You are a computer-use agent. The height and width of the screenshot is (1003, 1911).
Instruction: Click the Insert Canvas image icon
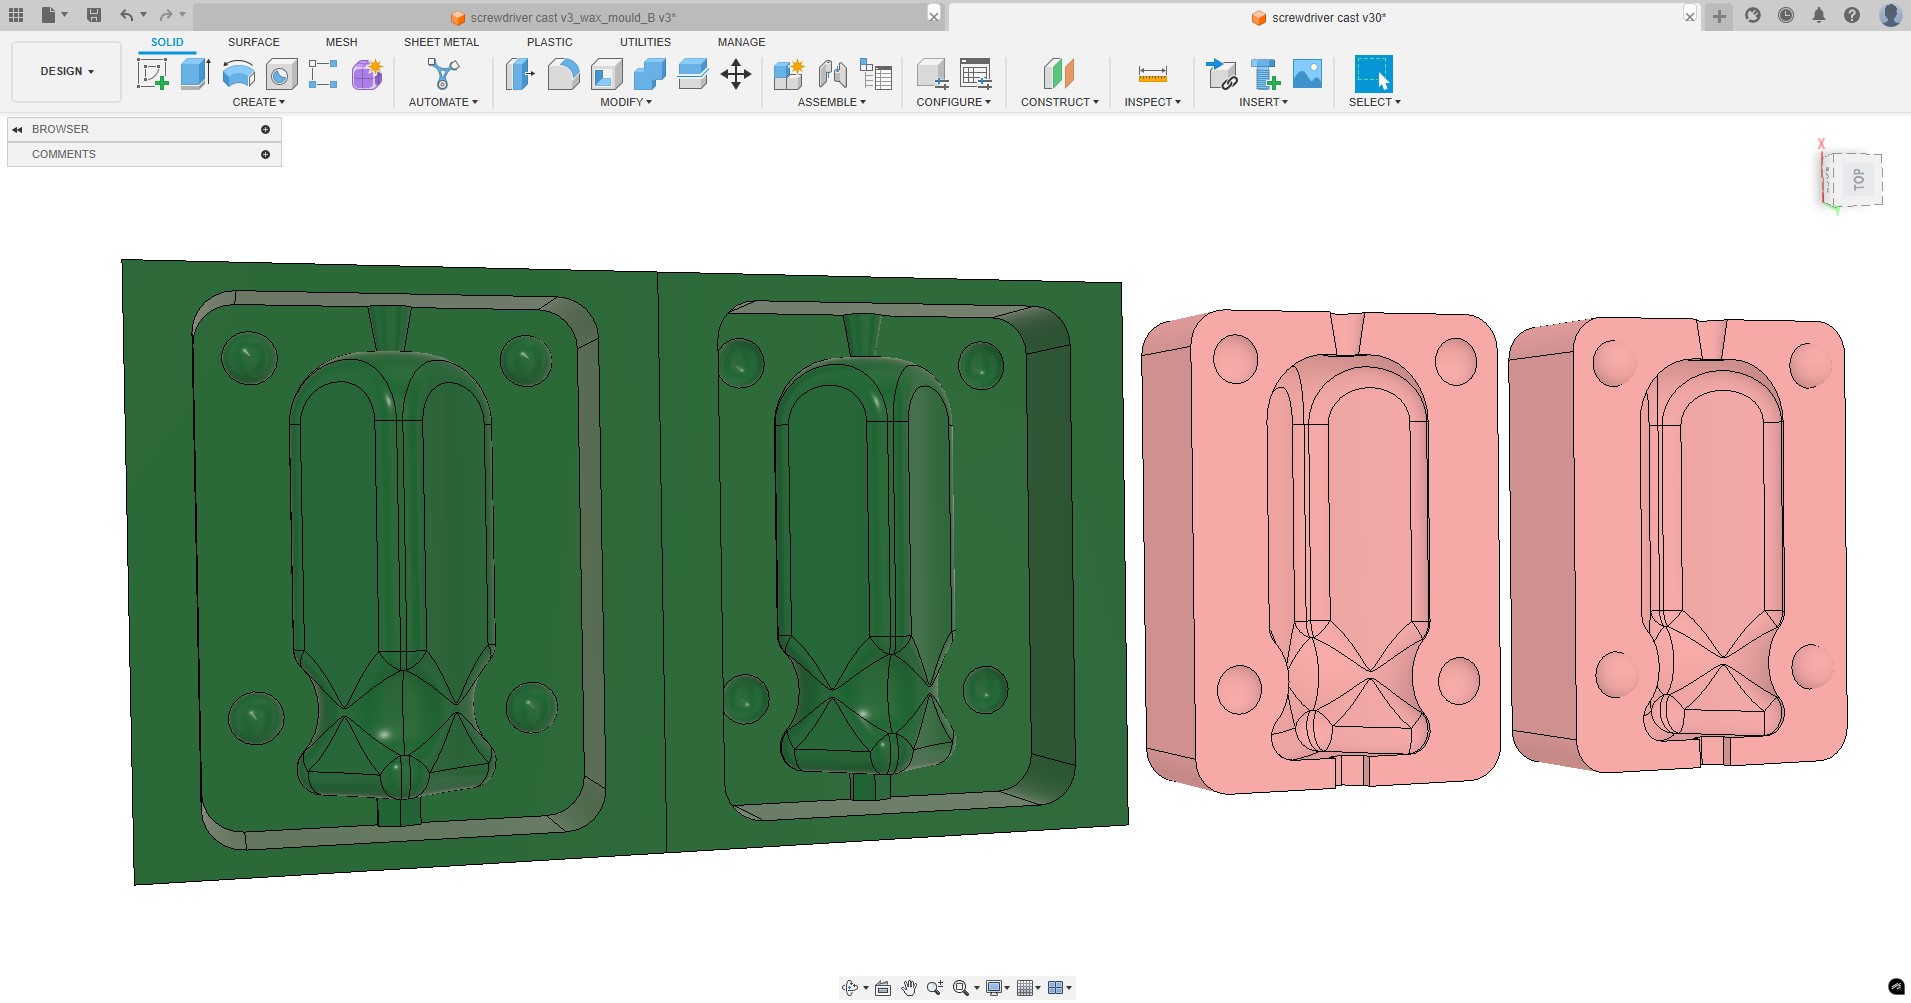[1308, 74]
